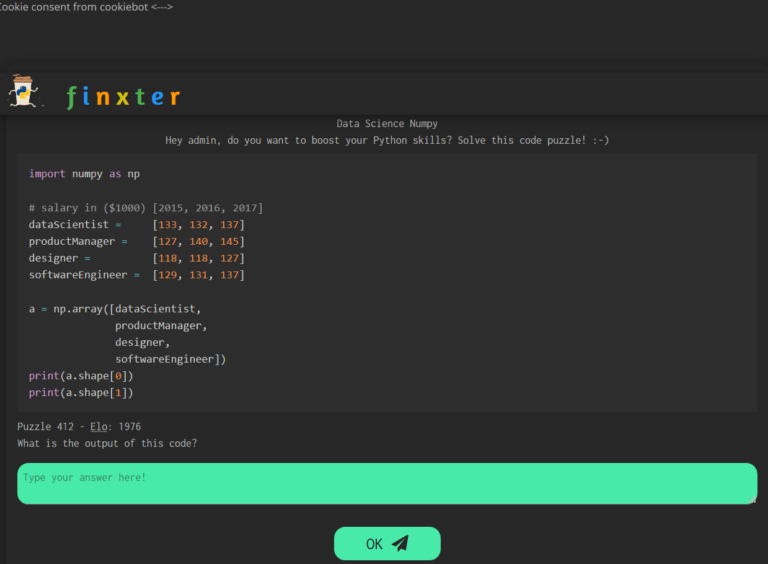Image resolution: width=768 pixels, height=564 pixels.
Task: Click the Finxter coffee cup mascot icon
Action: coord(22,93)
